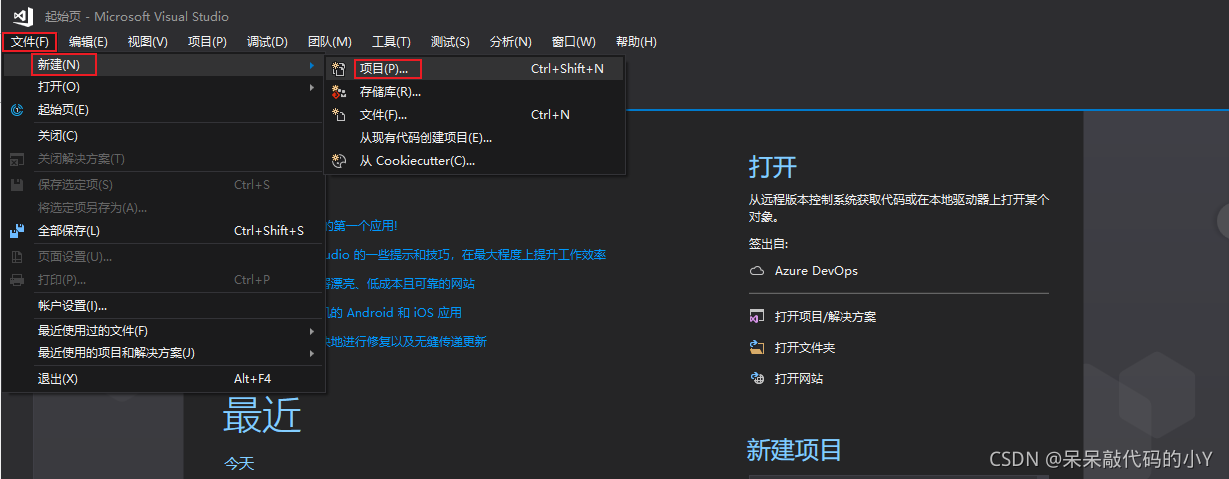Open the 团队(M) menu
This screenshot has height=479, width=1229.
point(330,42)
